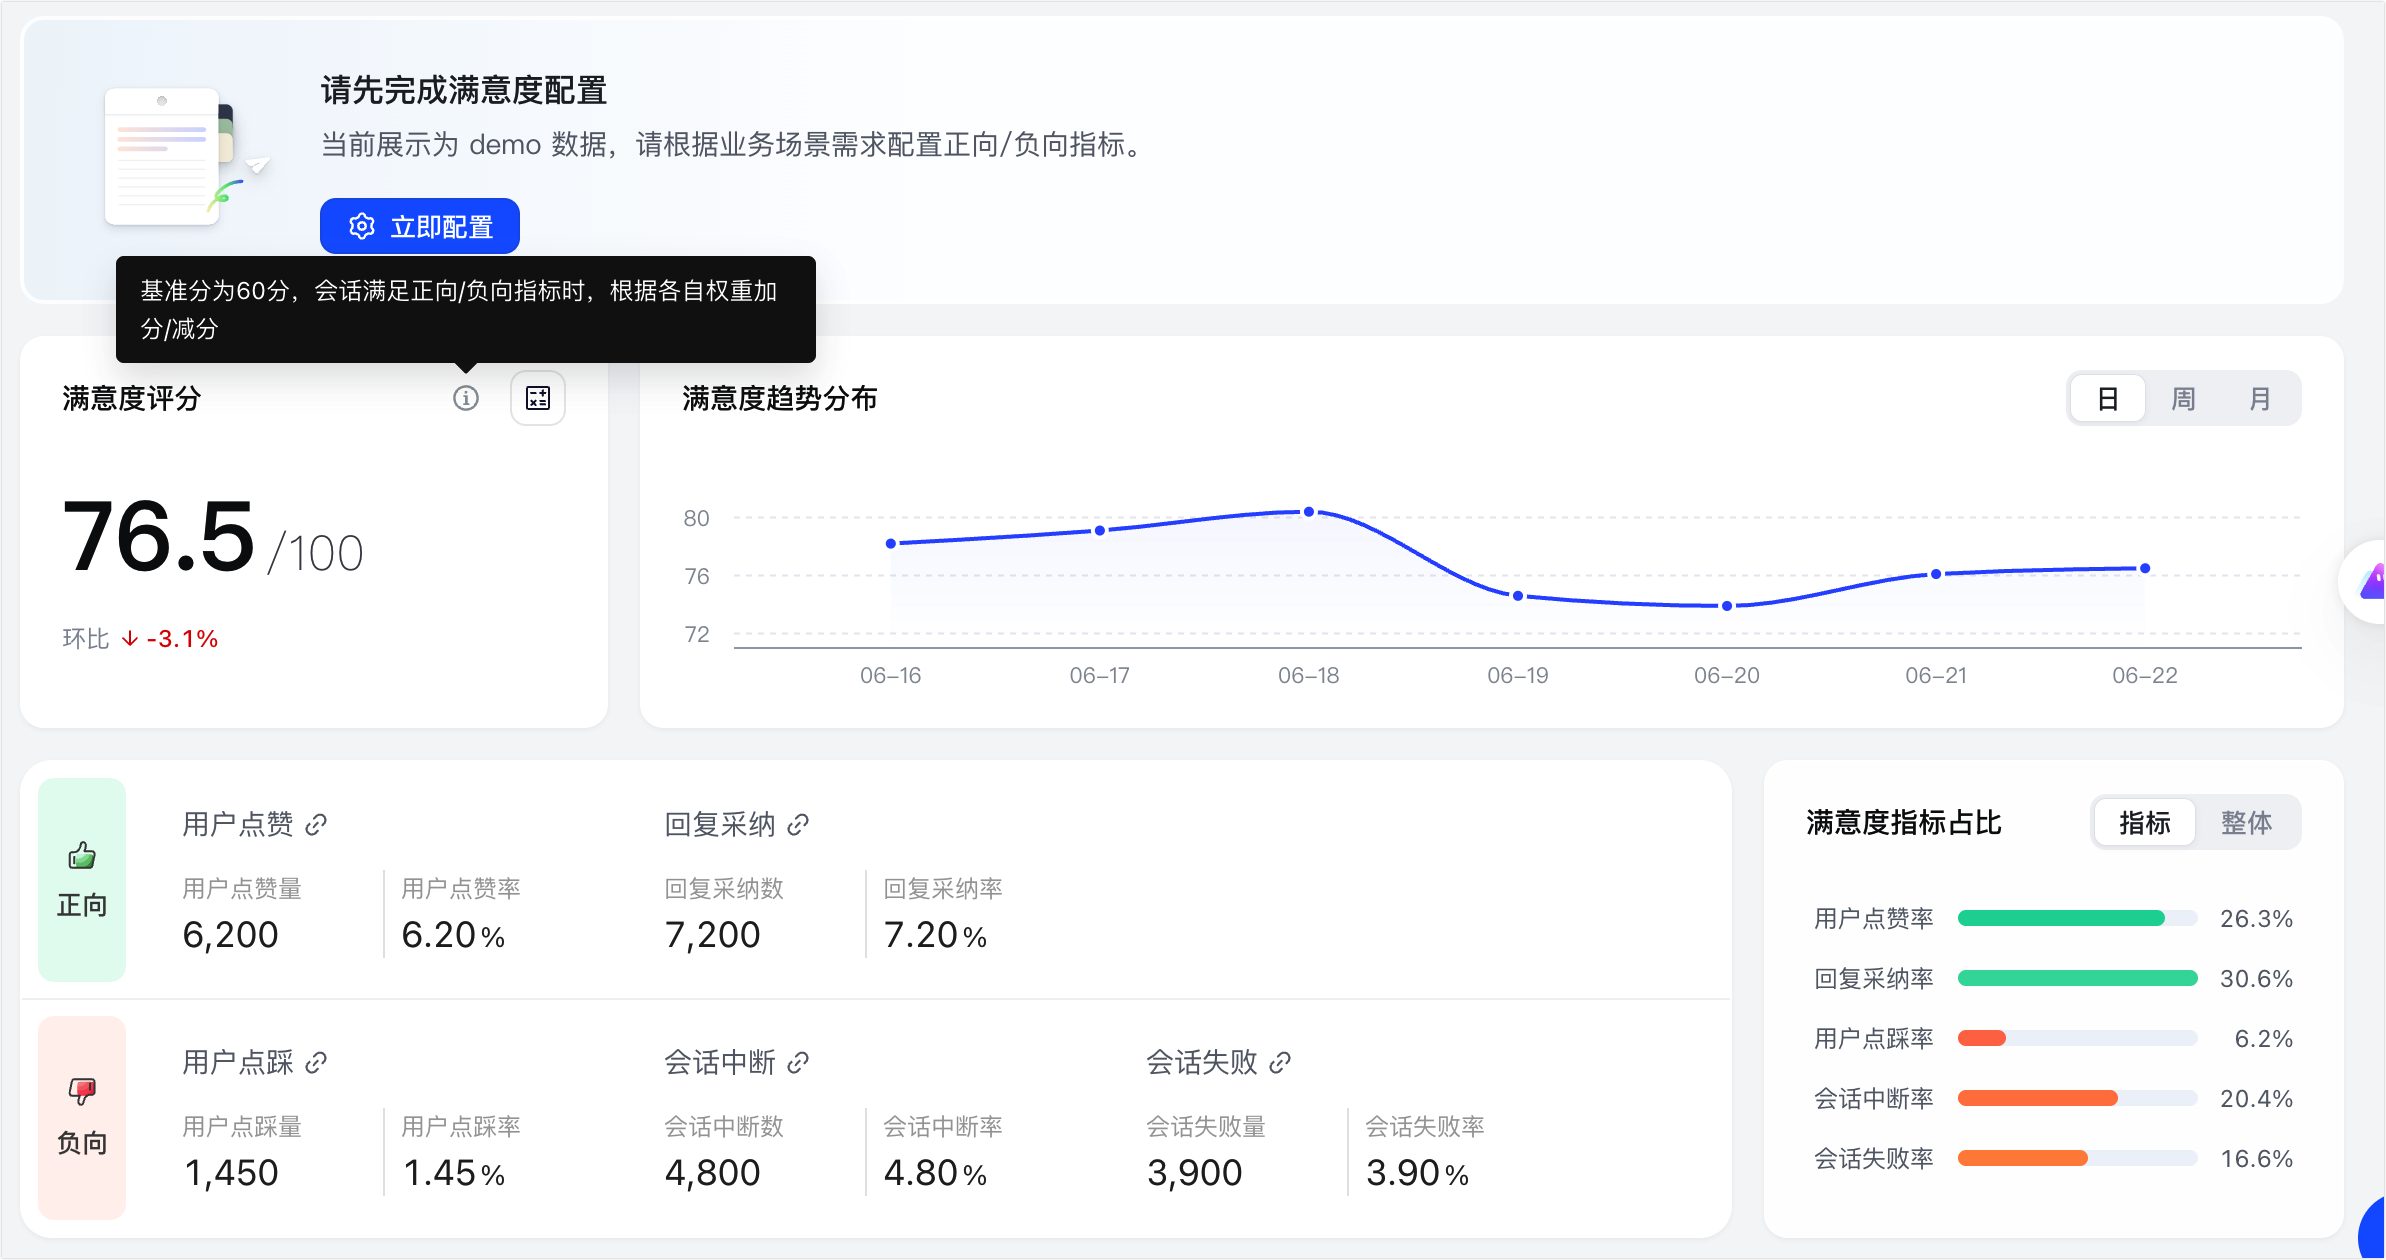Switch trend chart to 周 view
This screenshot has height=1260, width=2386.
click(2183, 398)
